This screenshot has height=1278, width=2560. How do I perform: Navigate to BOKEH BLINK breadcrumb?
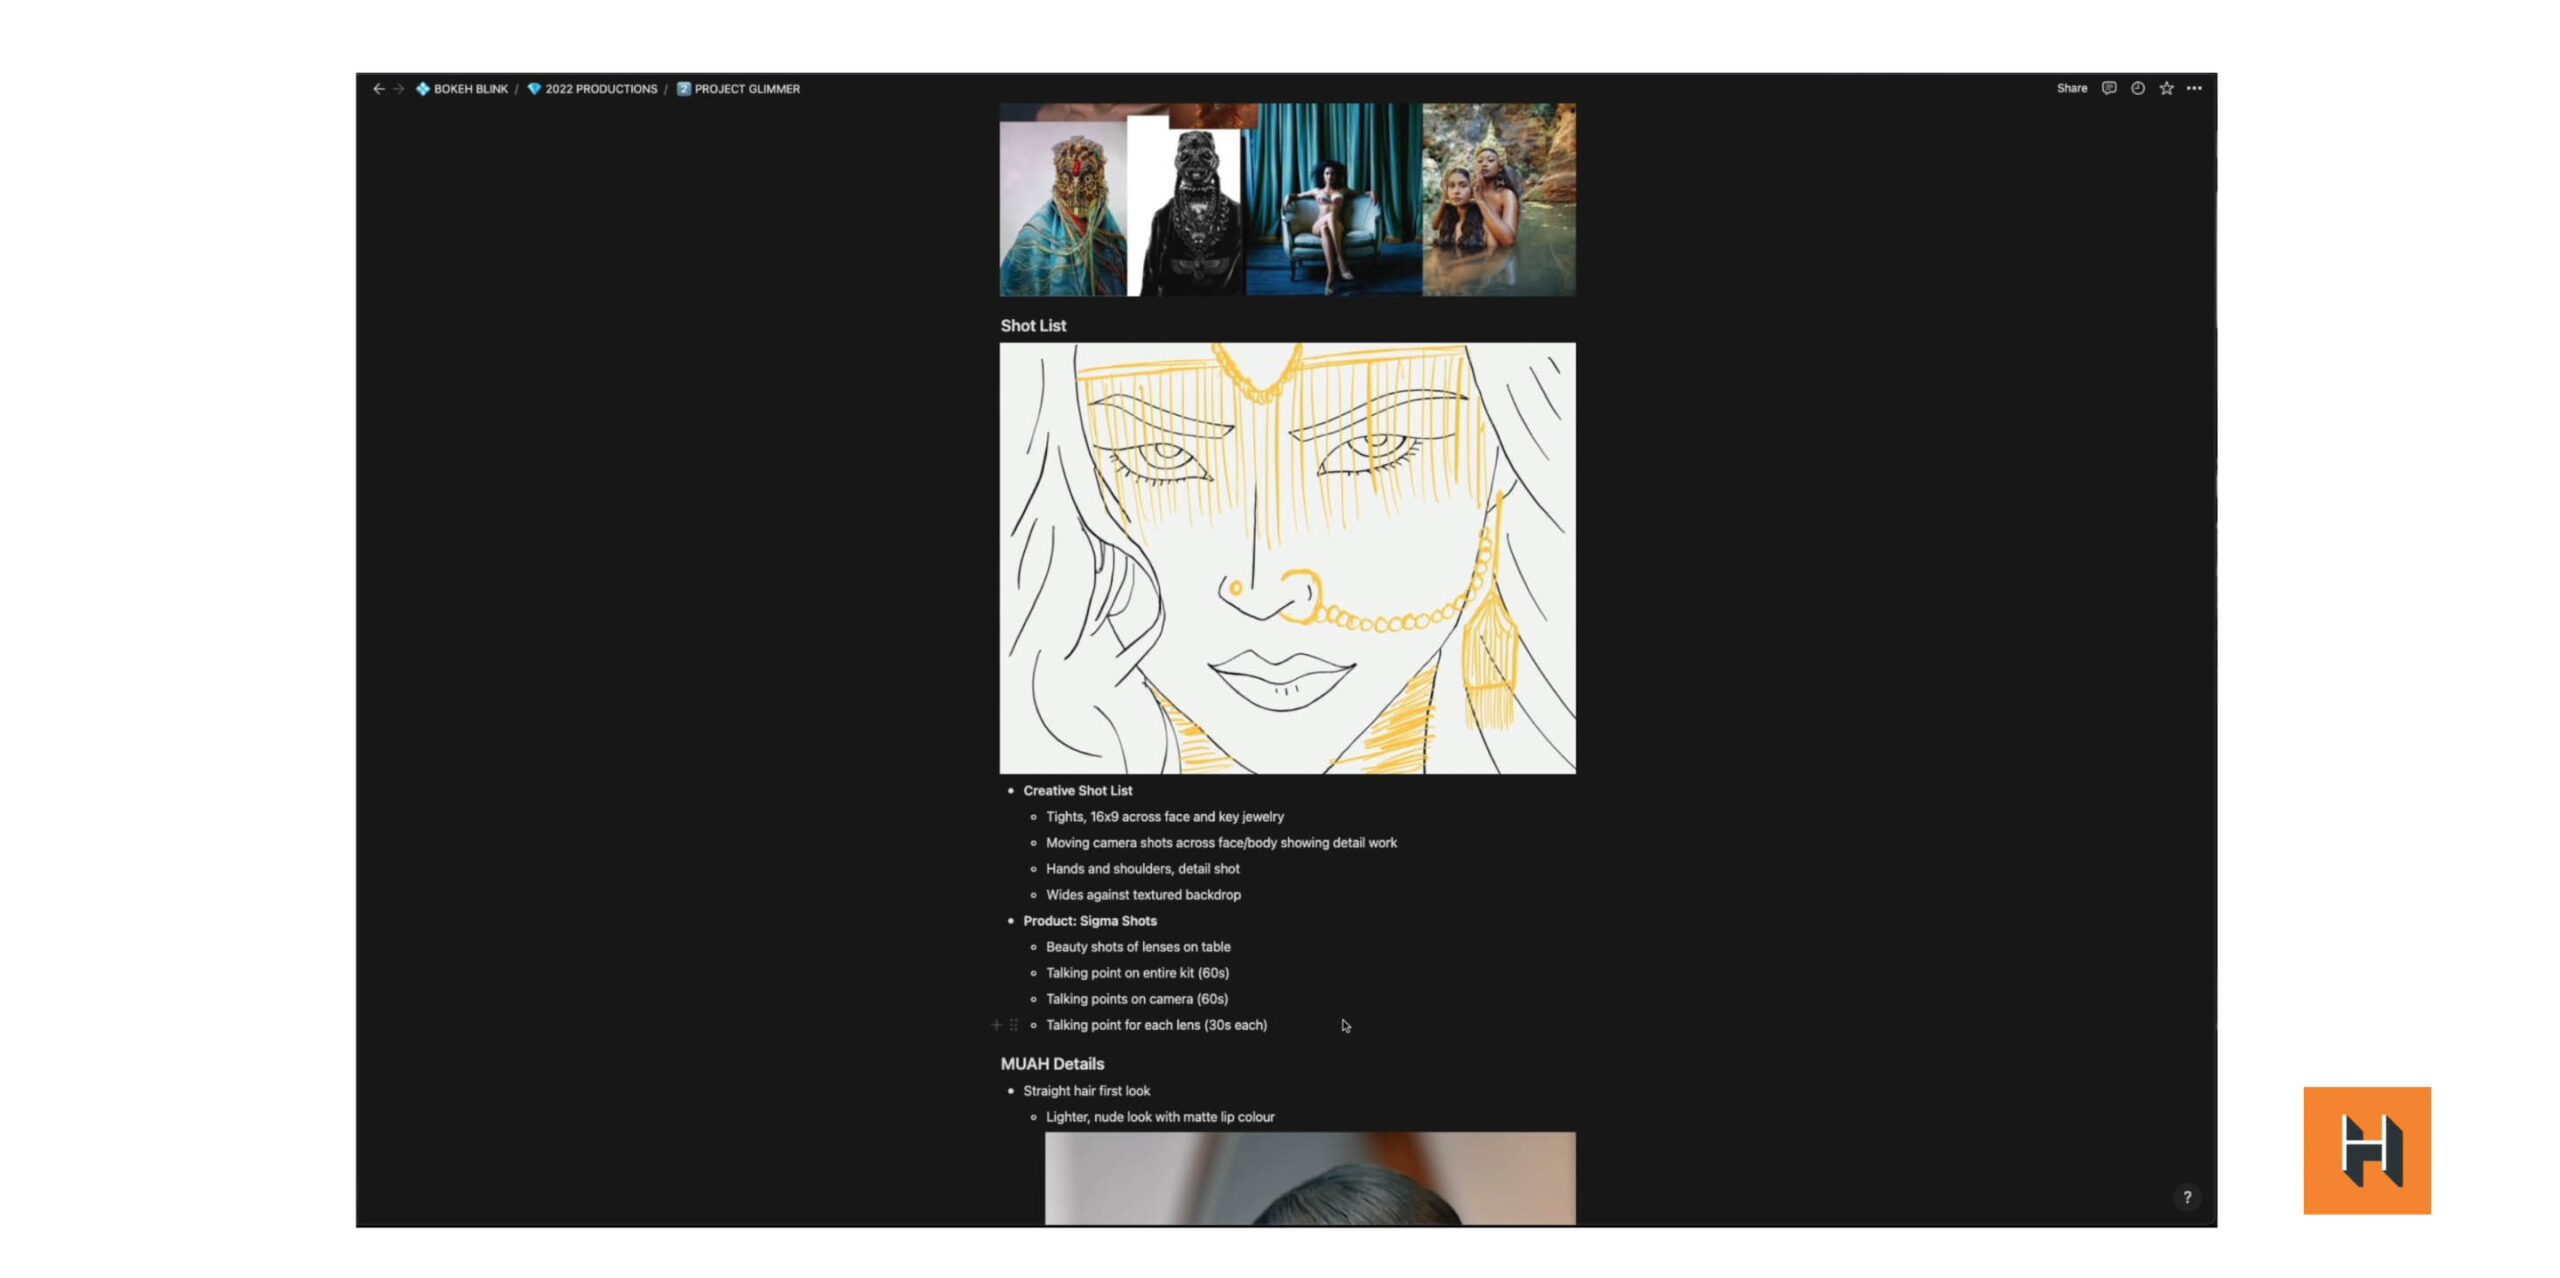tap(470, 89)
